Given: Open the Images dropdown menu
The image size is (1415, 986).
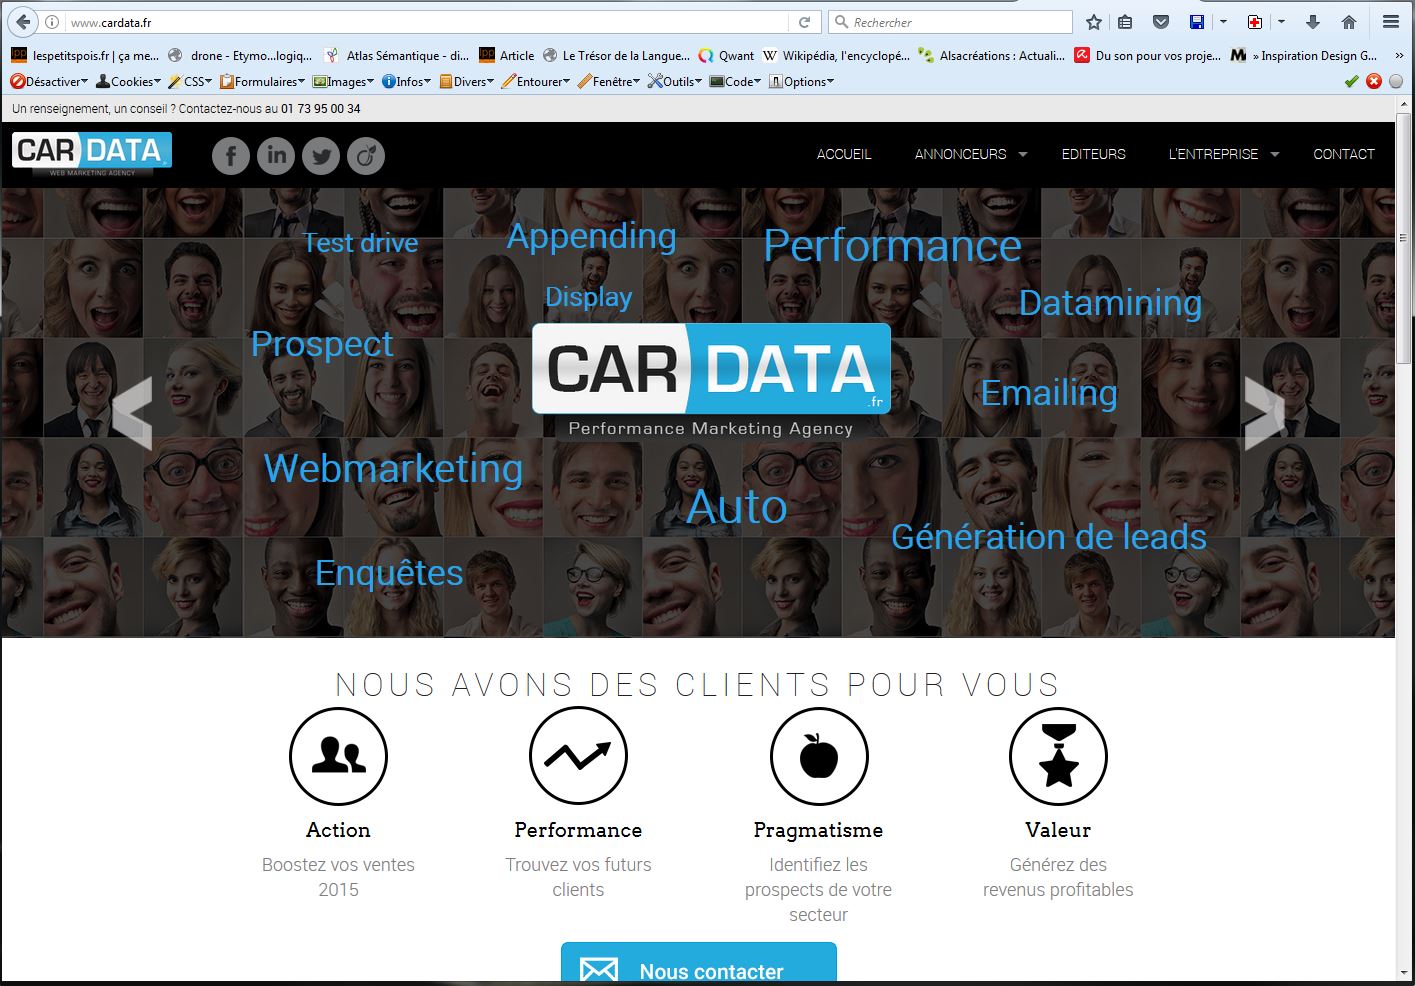Looking at the screenshot, I should [x=343, y=82].
